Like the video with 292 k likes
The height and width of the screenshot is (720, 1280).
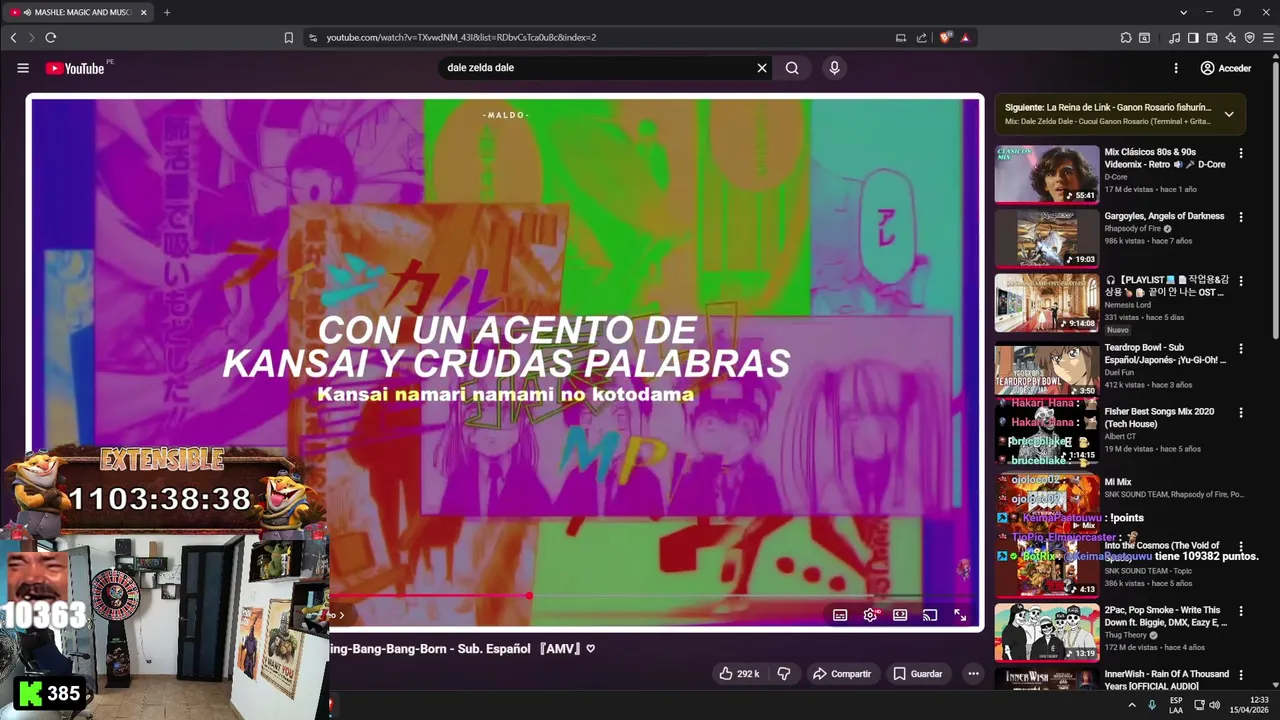(738, 674)
